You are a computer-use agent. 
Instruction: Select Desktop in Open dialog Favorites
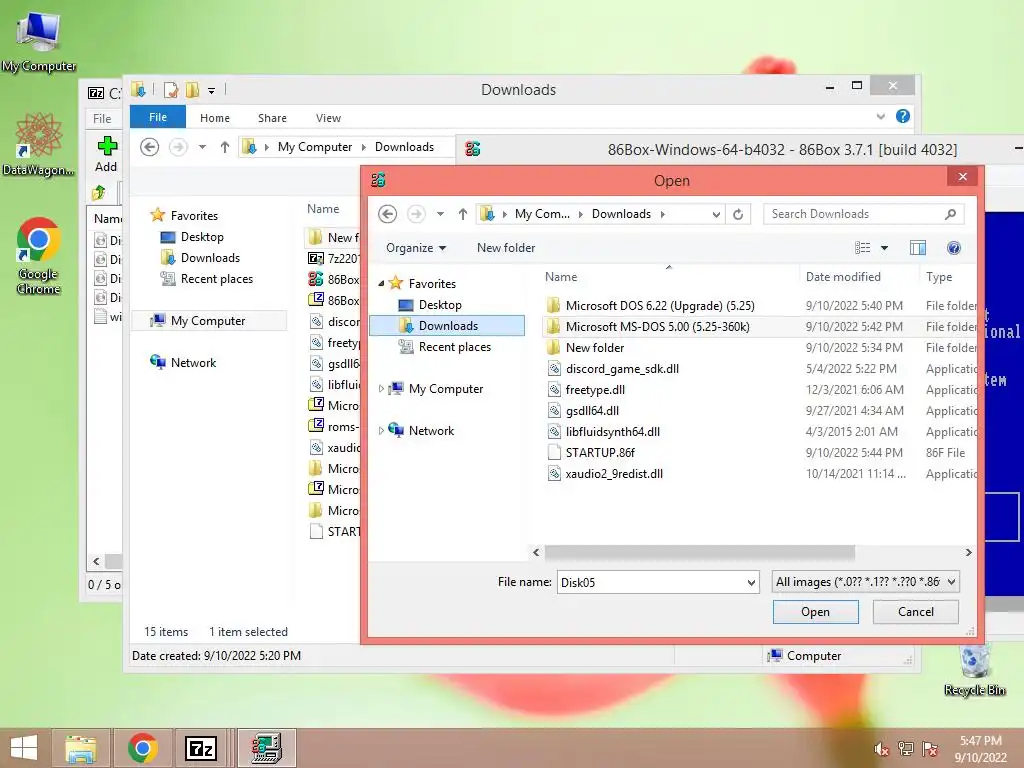(440, 305)
